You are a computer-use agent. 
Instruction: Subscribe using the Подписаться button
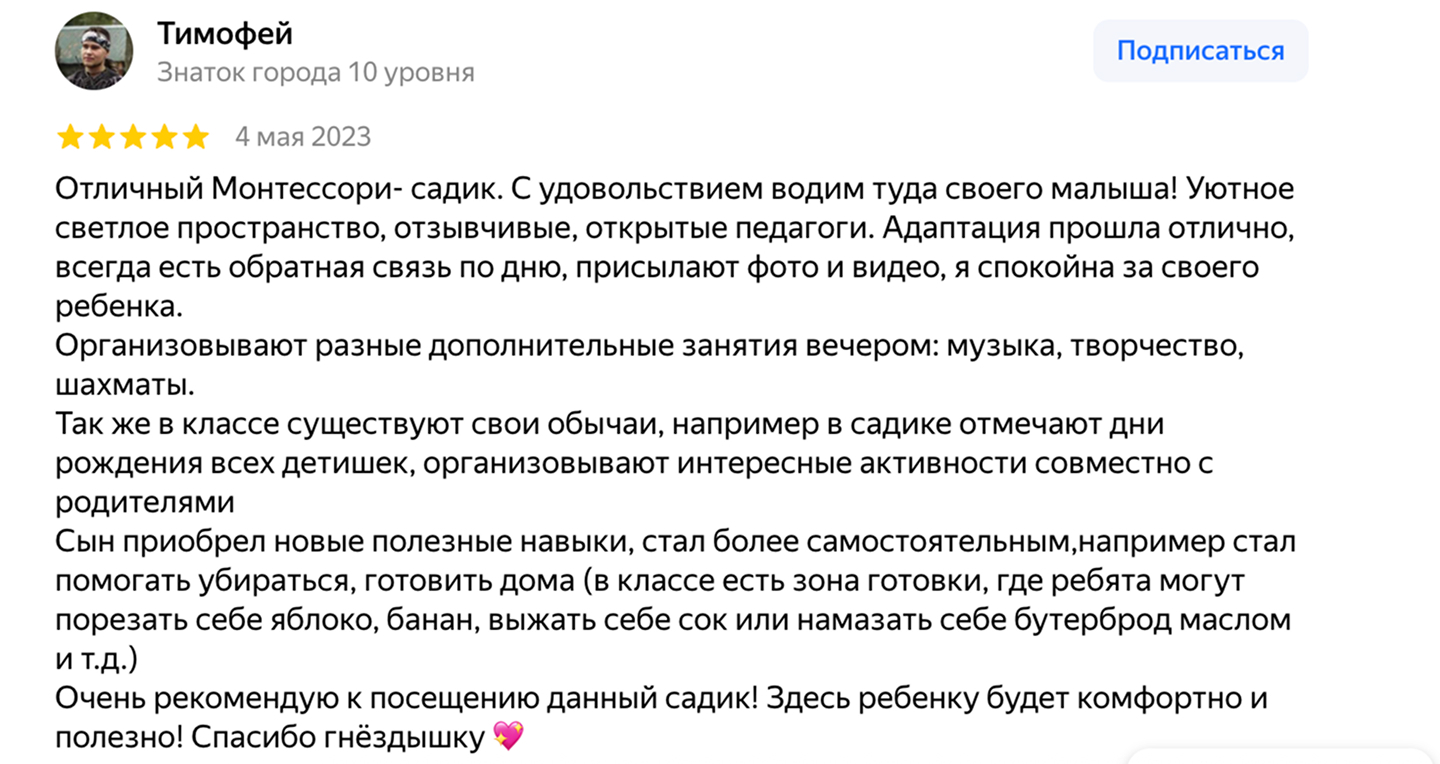click(1200, 51)
